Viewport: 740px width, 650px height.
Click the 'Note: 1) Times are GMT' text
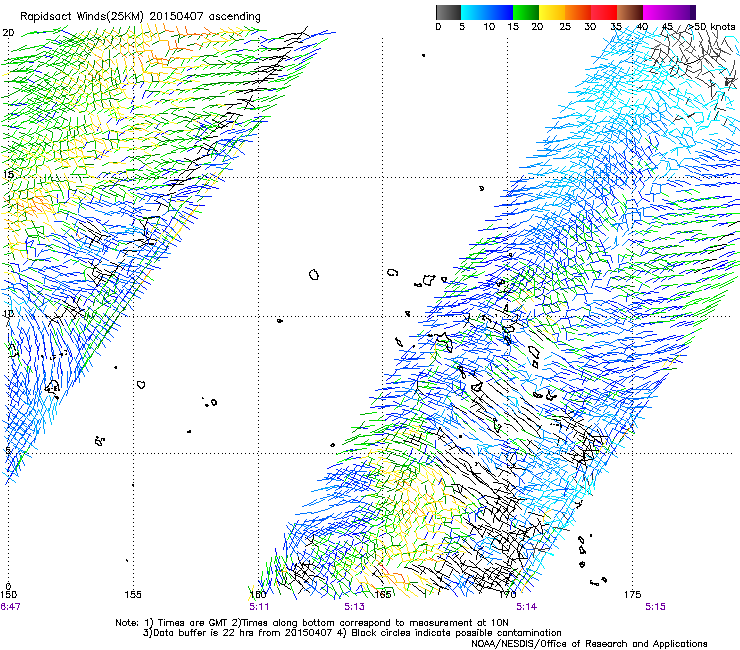[x=172, y=623]
